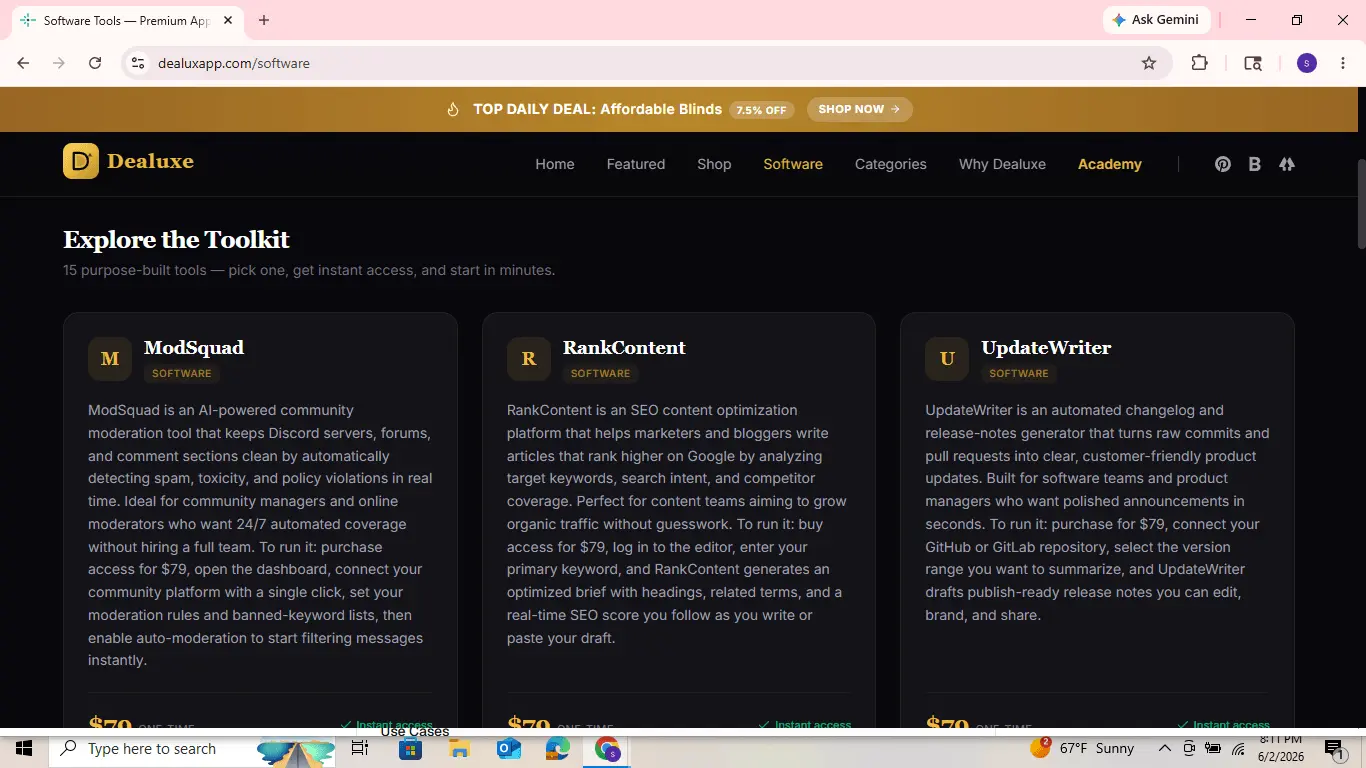Open the Chrome extensions puzzle icon
The width and height of the screenshot is (1366, 768).
pos(1200,63)
